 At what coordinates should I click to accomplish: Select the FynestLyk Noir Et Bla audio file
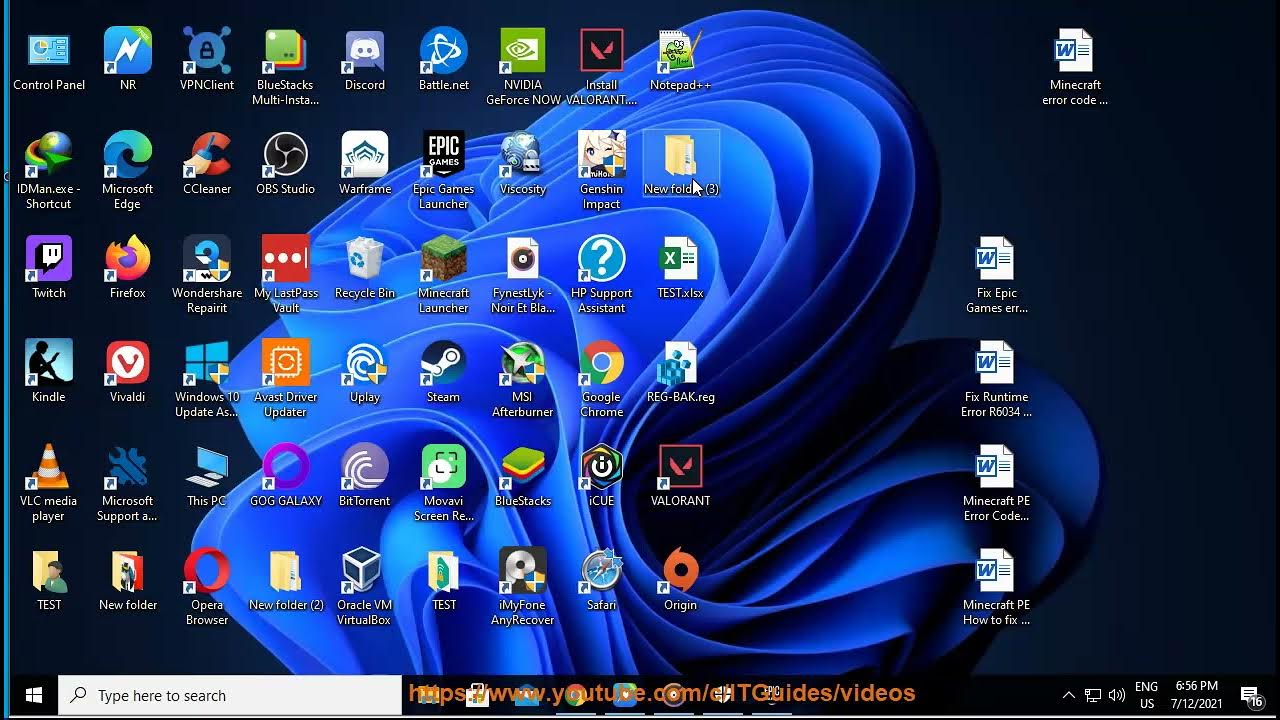523,275
